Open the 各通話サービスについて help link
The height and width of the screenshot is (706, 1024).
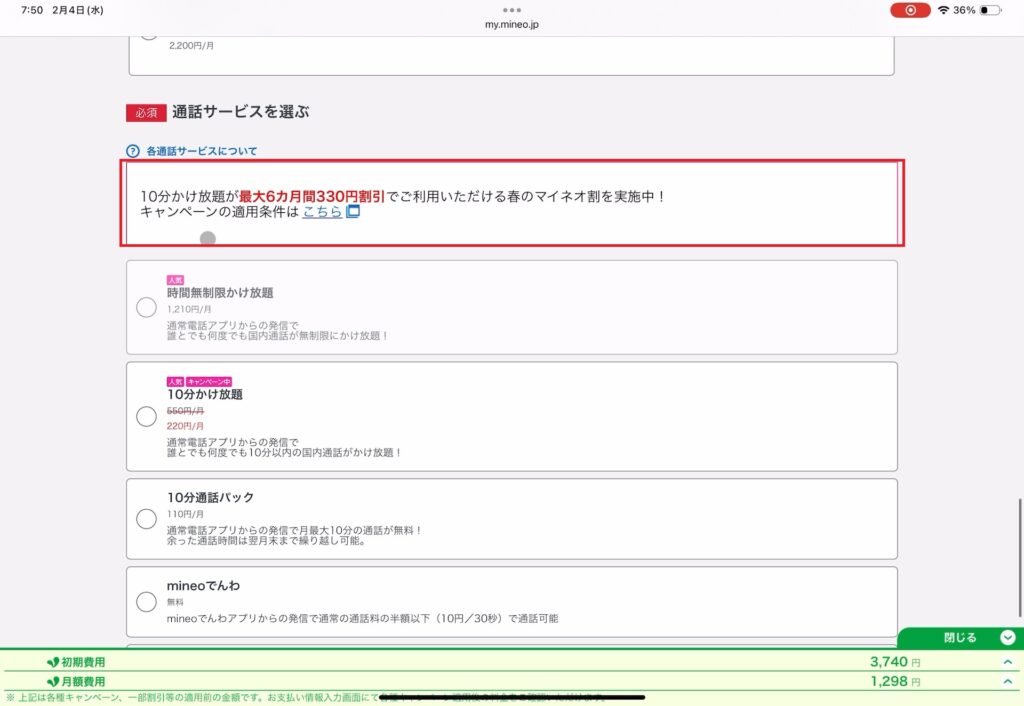[x=201, y=151]
